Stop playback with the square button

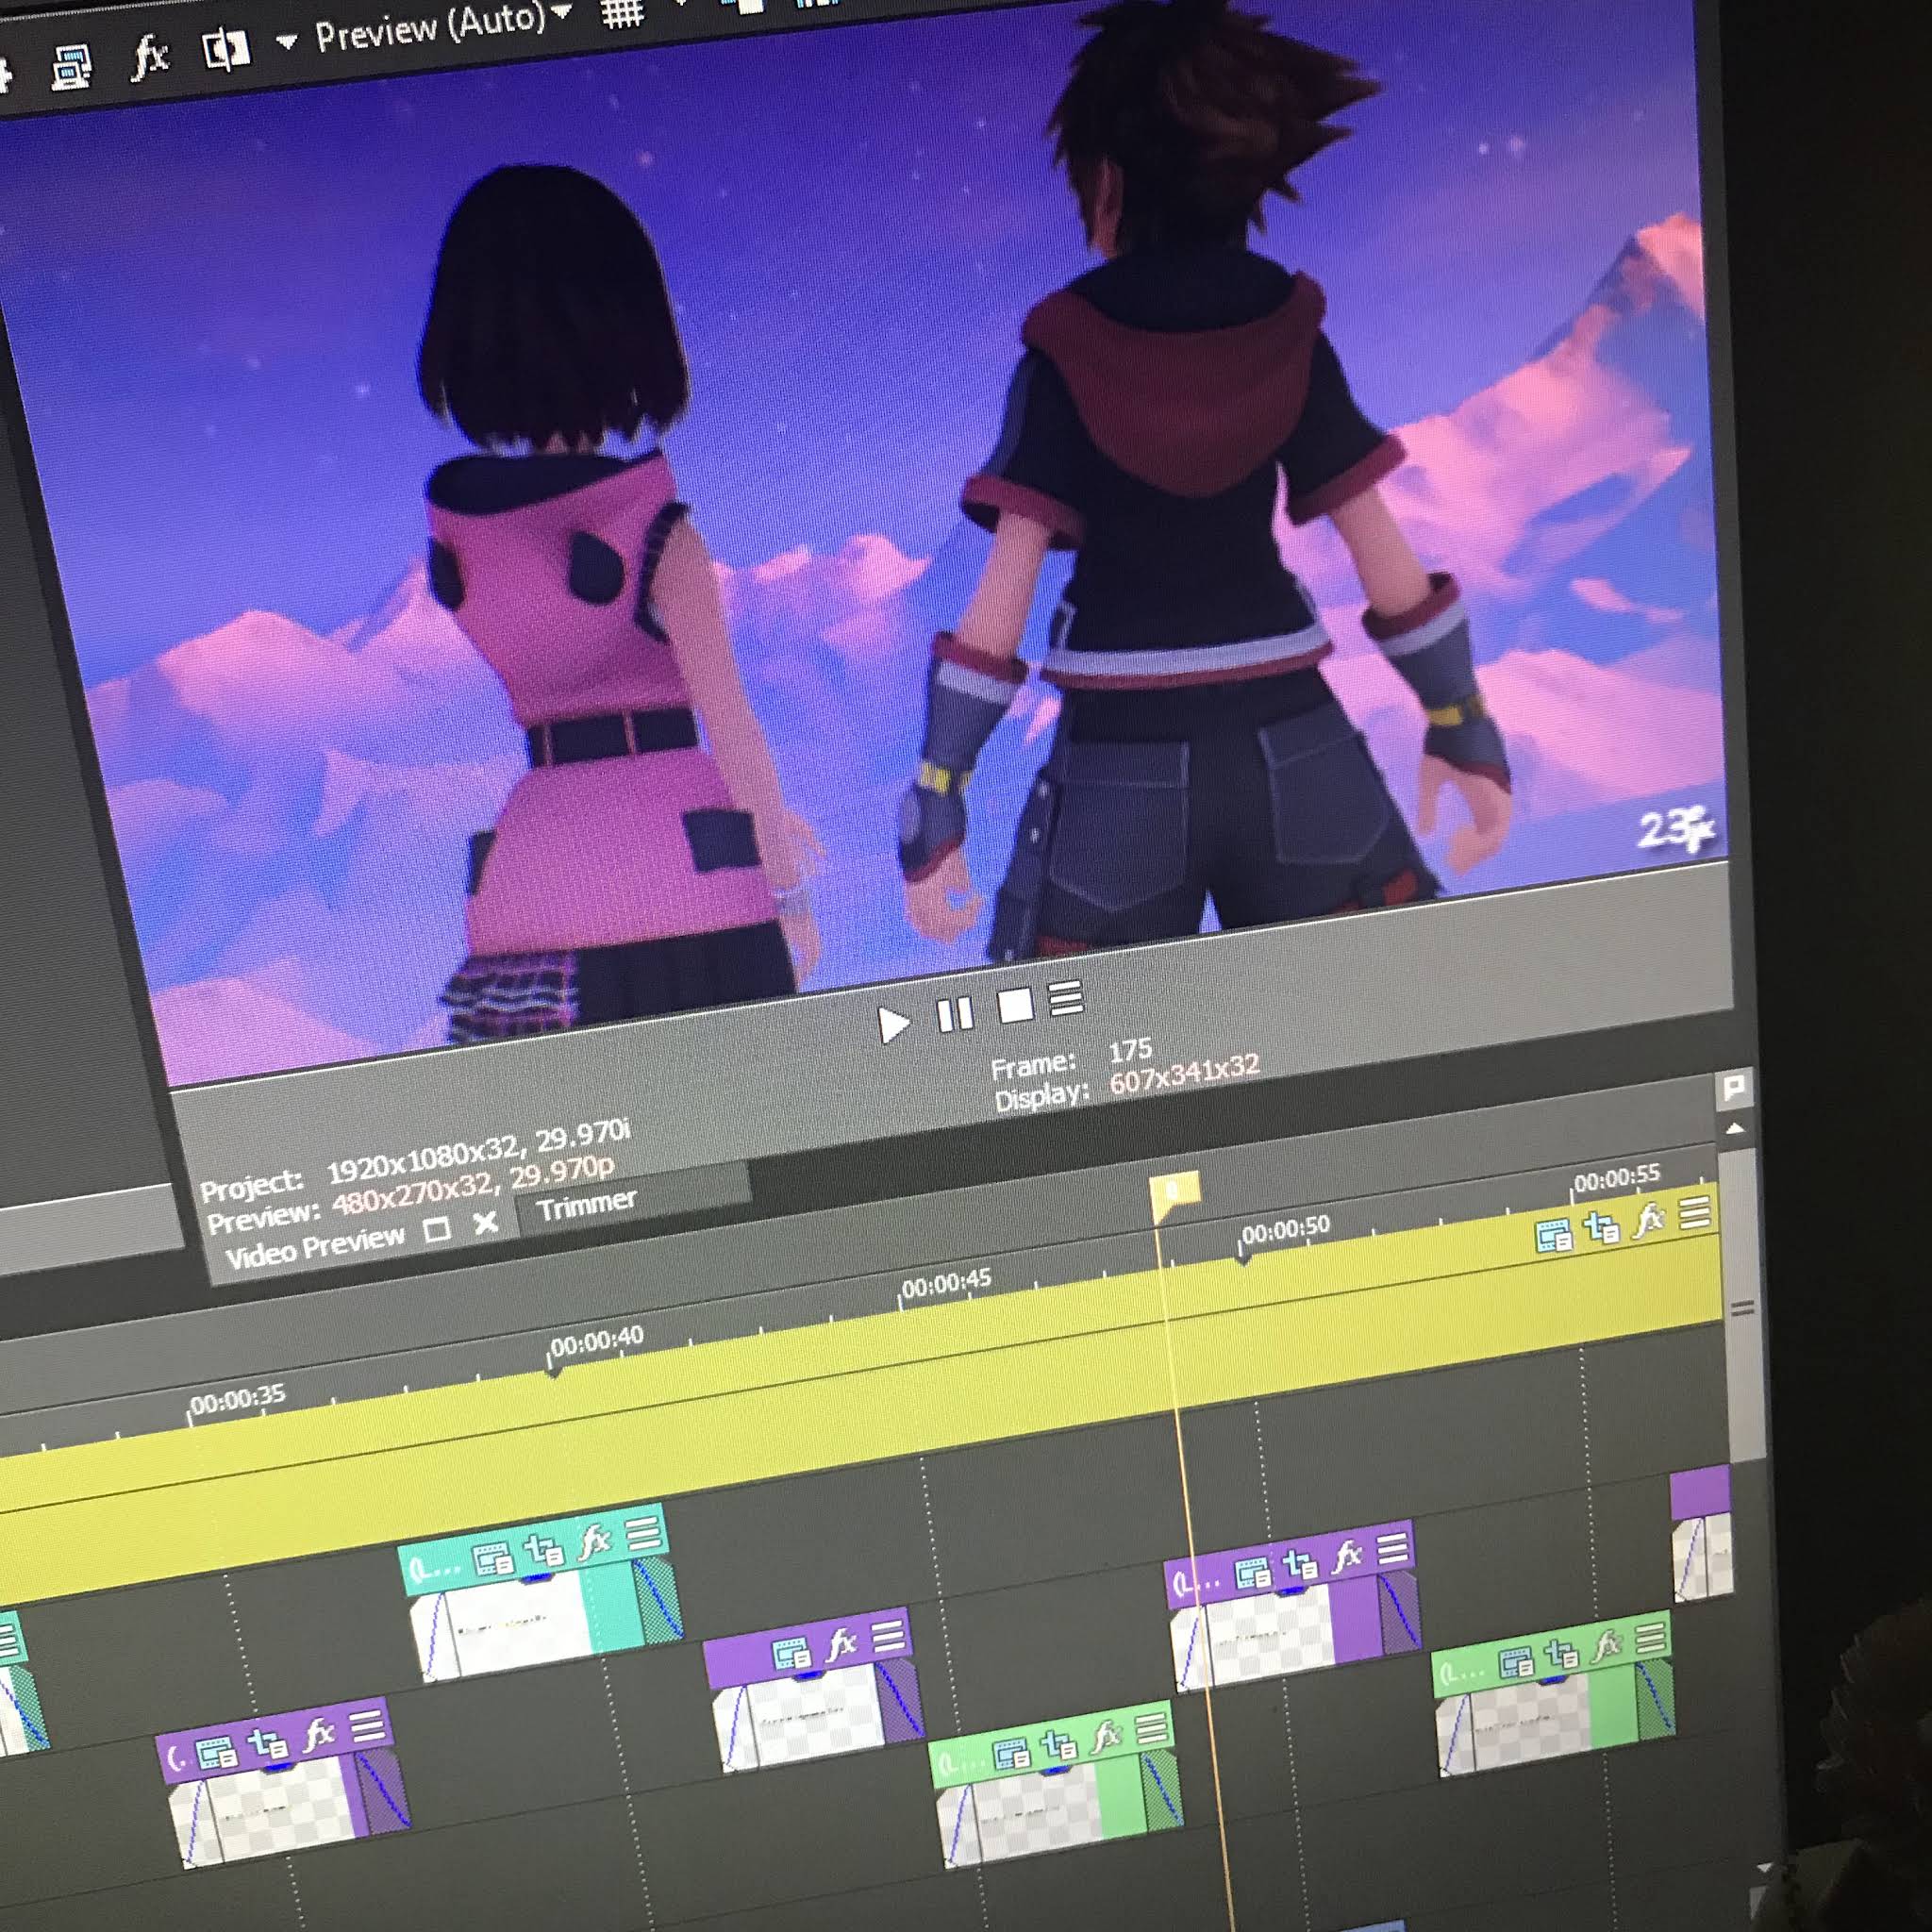pyautogui.click(x=1015, y=1006)
